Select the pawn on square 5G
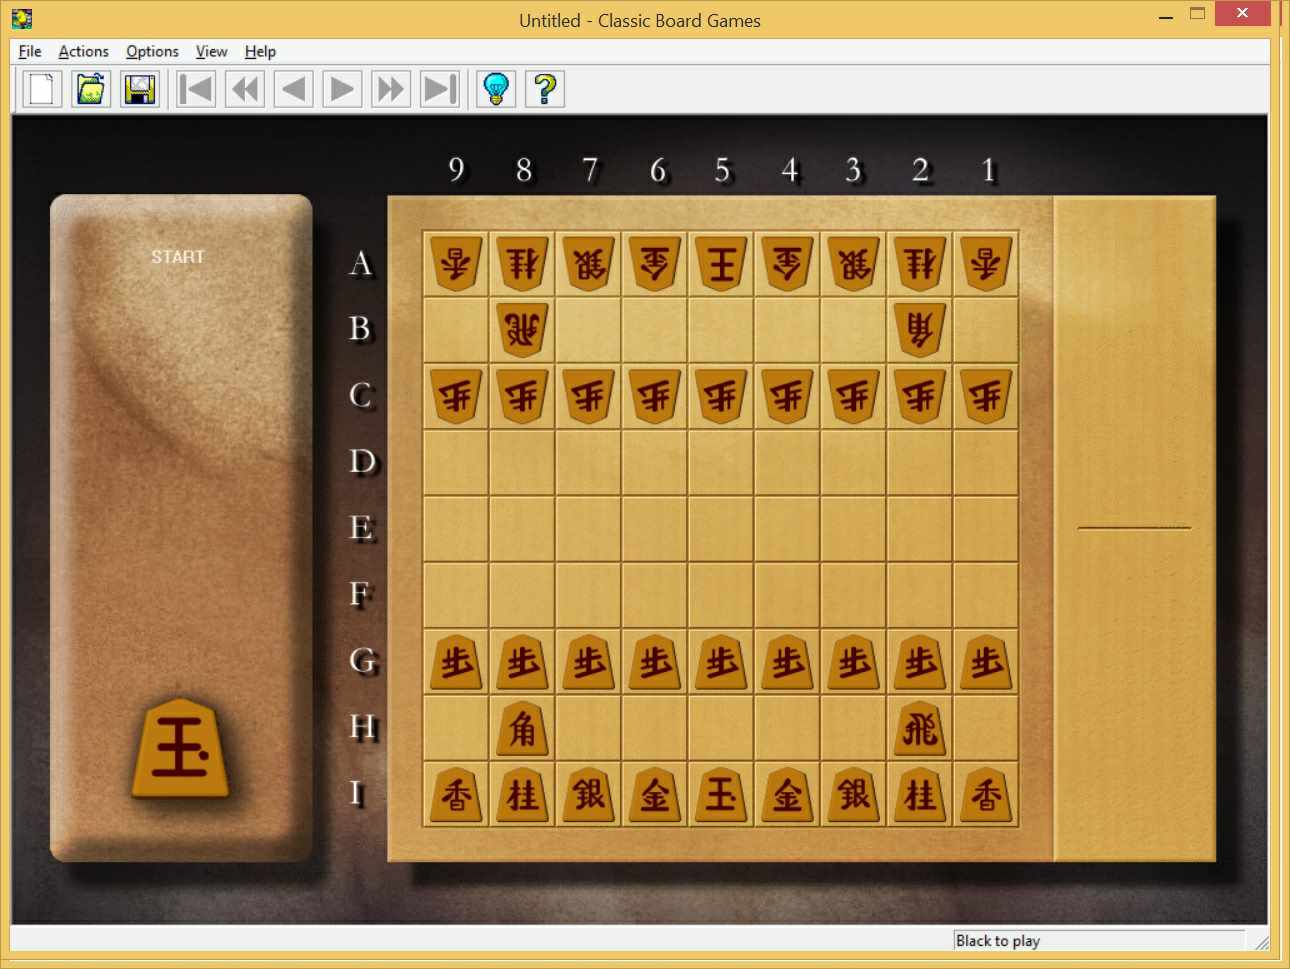Screen dimensions: 1290x969 [721, 662]
